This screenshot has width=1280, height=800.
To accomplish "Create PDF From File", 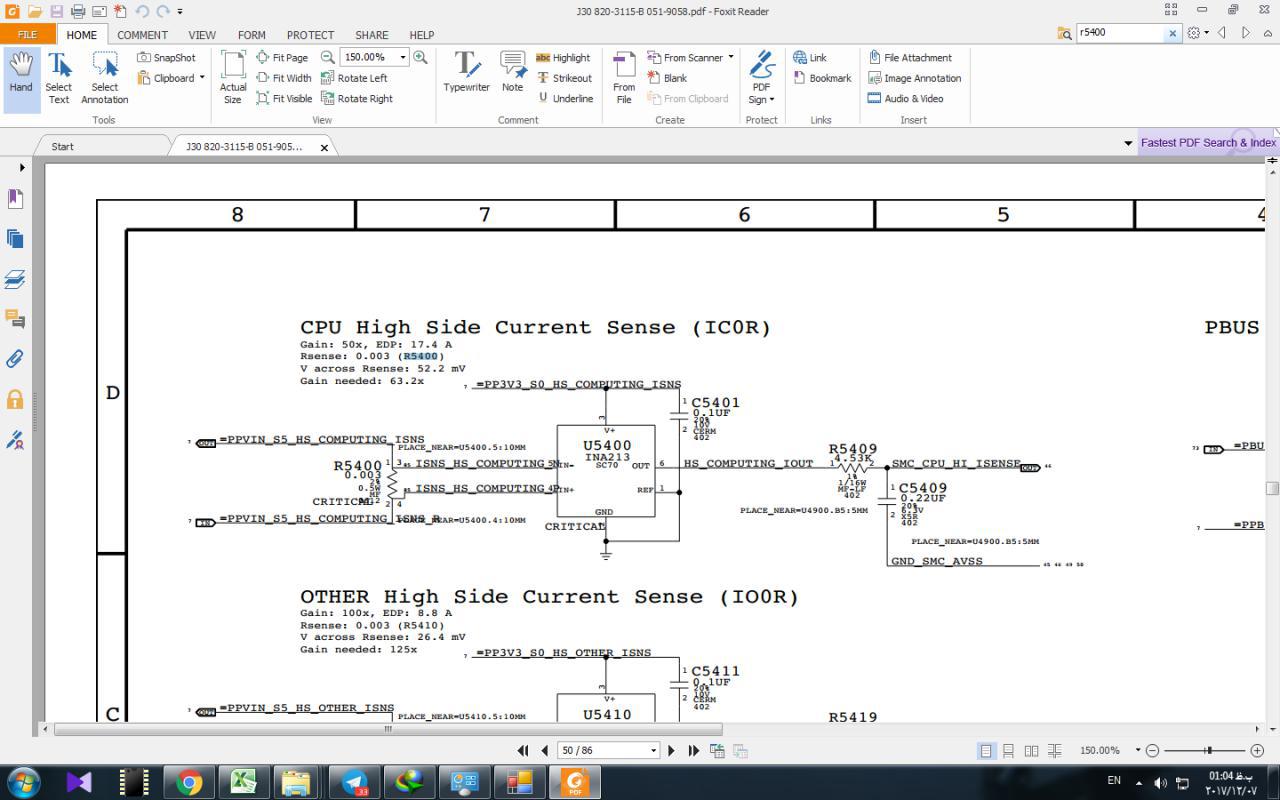I will (x=624, y=76).
